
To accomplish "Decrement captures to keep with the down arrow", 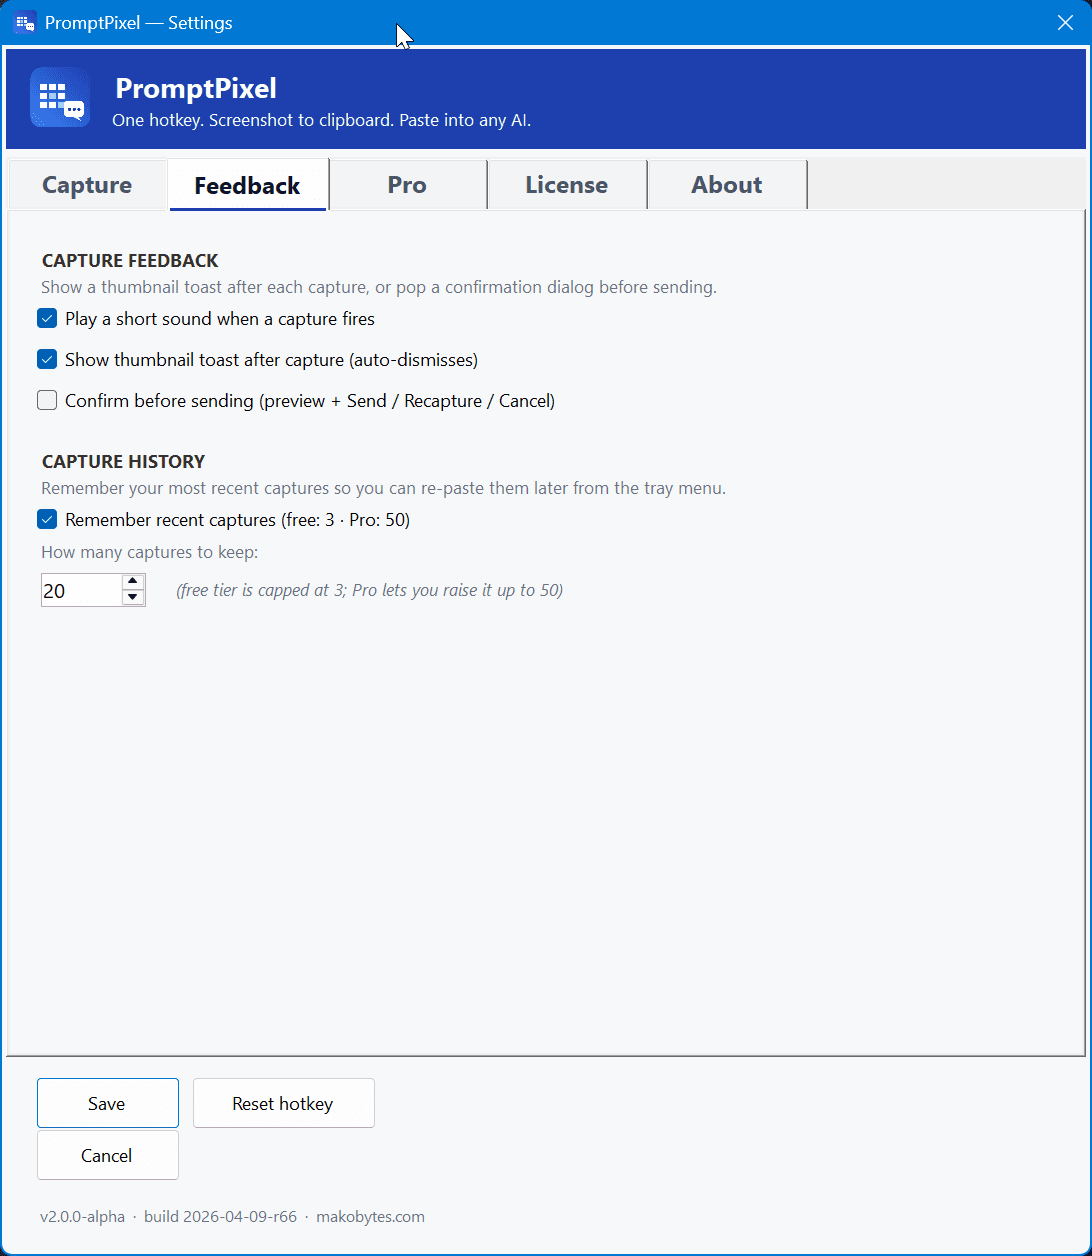I will click(132, 597).
